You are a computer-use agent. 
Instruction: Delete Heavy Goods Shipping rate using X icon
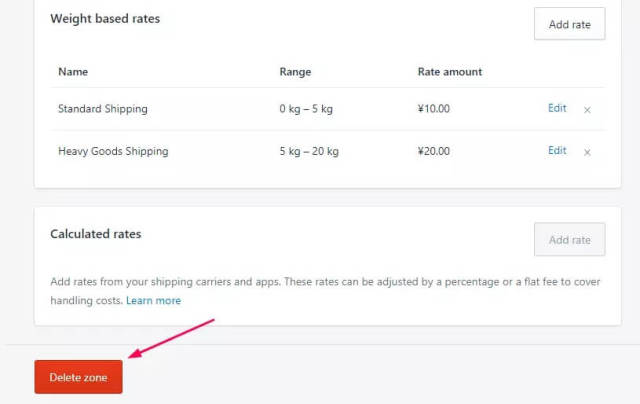point(587,153)
